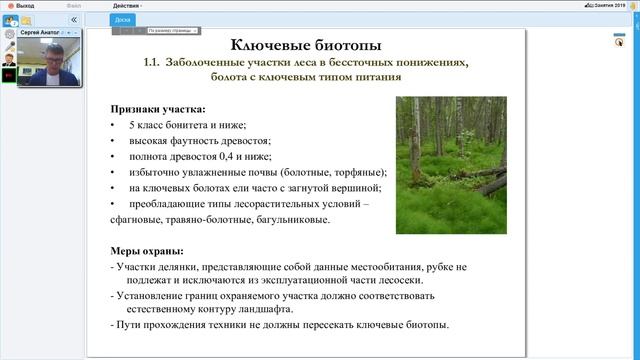This screenshot has width=640, height=360.
Task: Select the black video thumbnail in sidebar
Action: 9,76
